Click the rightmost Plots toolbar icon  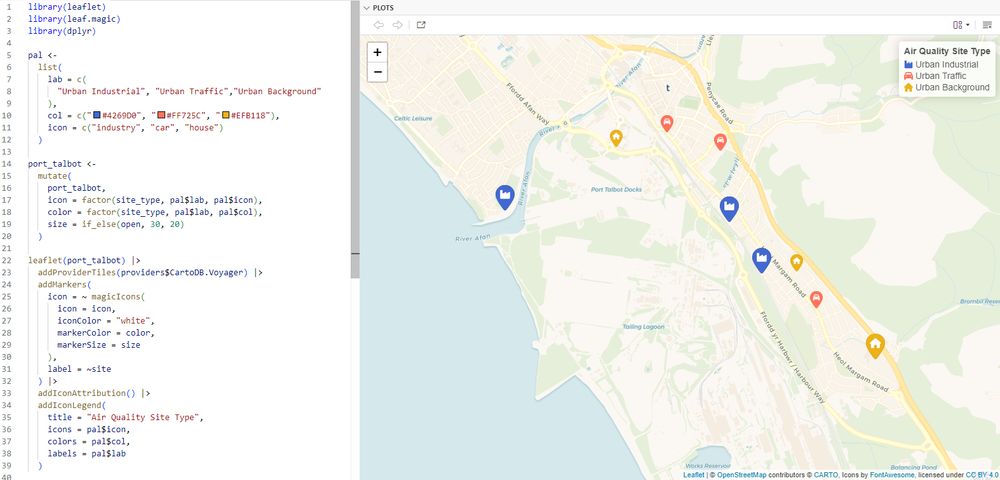[987, 25]
